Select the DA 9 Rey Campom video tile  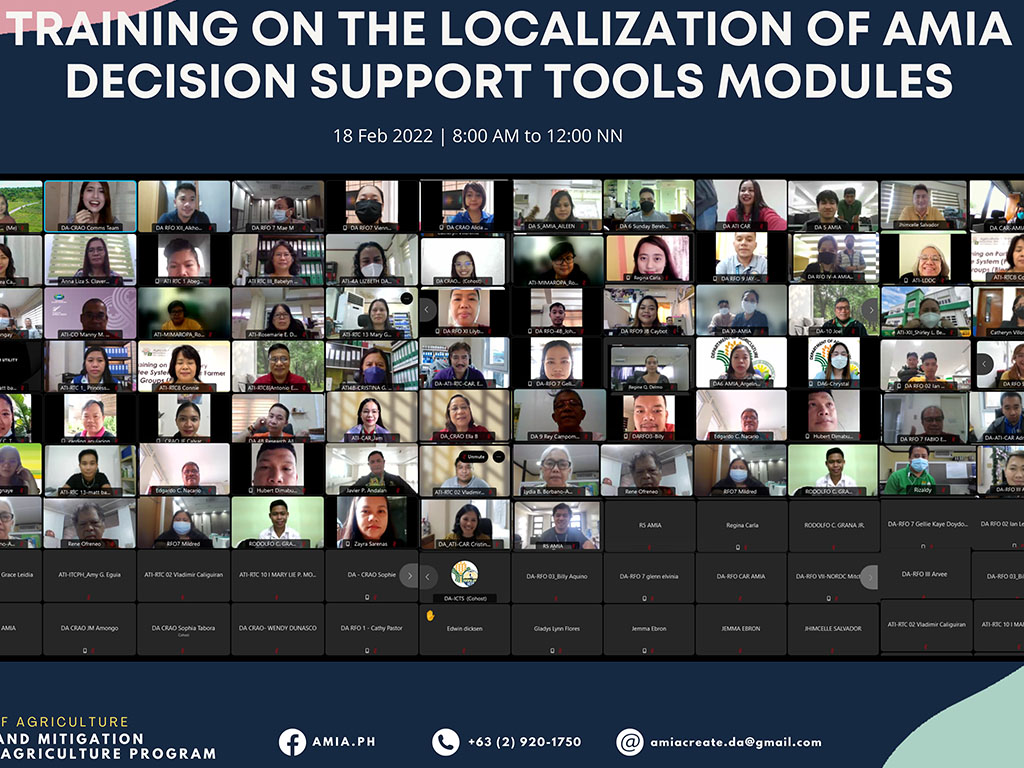click(x=559, y=415)
